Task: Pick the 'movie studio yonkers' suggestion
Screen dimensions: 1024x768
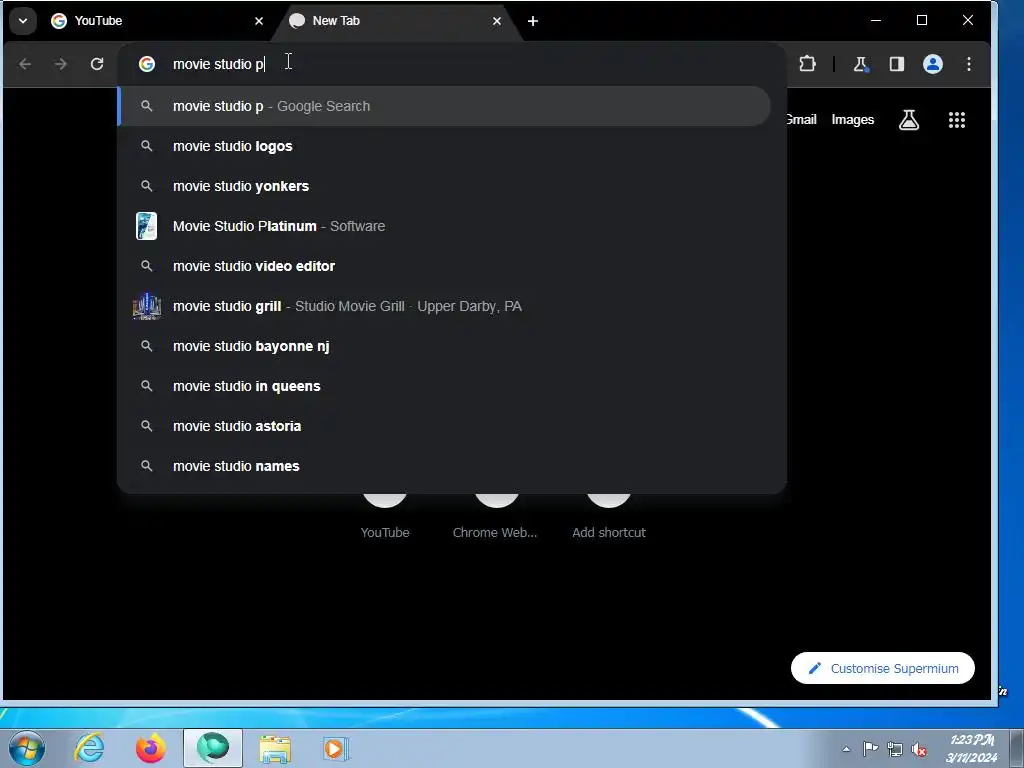Action: point(444,186)
